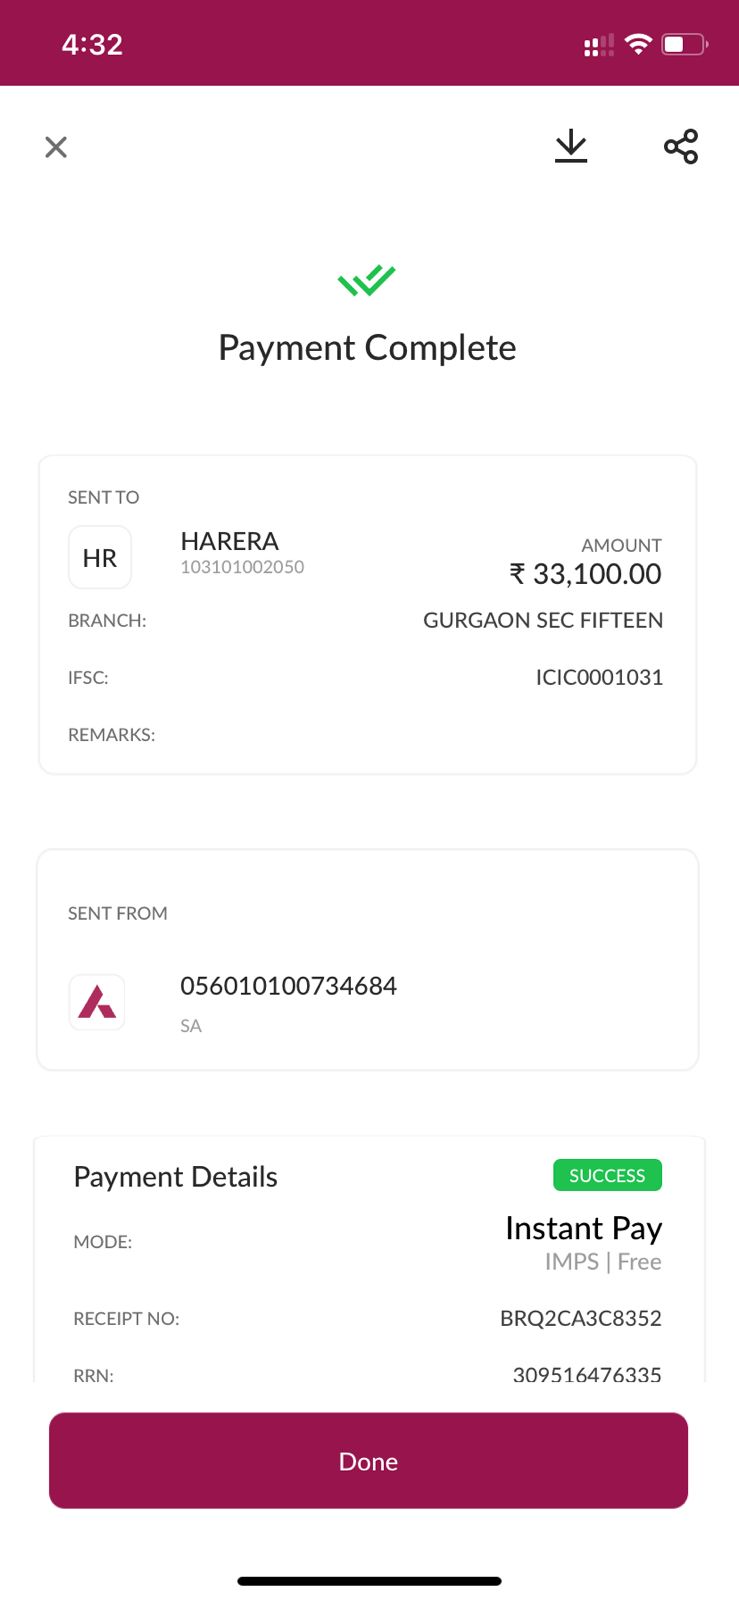The width and height of the screenshot is (739, 1600).
Task: Tap the receipt number BRQ2CA3C8352
Action: 580,1318
